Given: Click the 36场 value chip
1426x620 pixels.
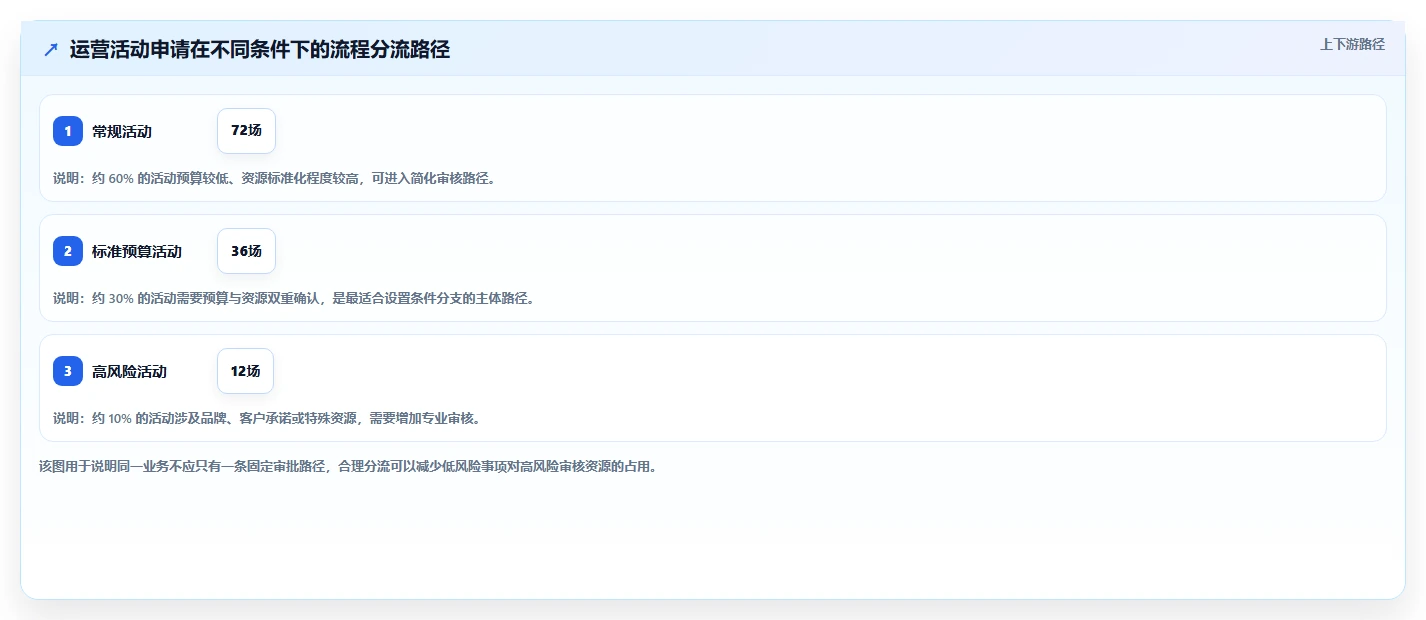Looking at the screenshot, I should point(246,251).
